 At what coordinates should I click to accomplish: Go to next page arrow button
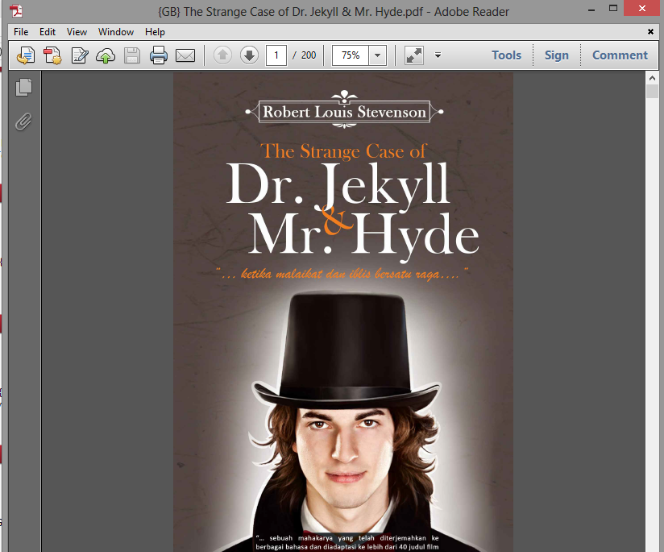[x=249, y=55]
